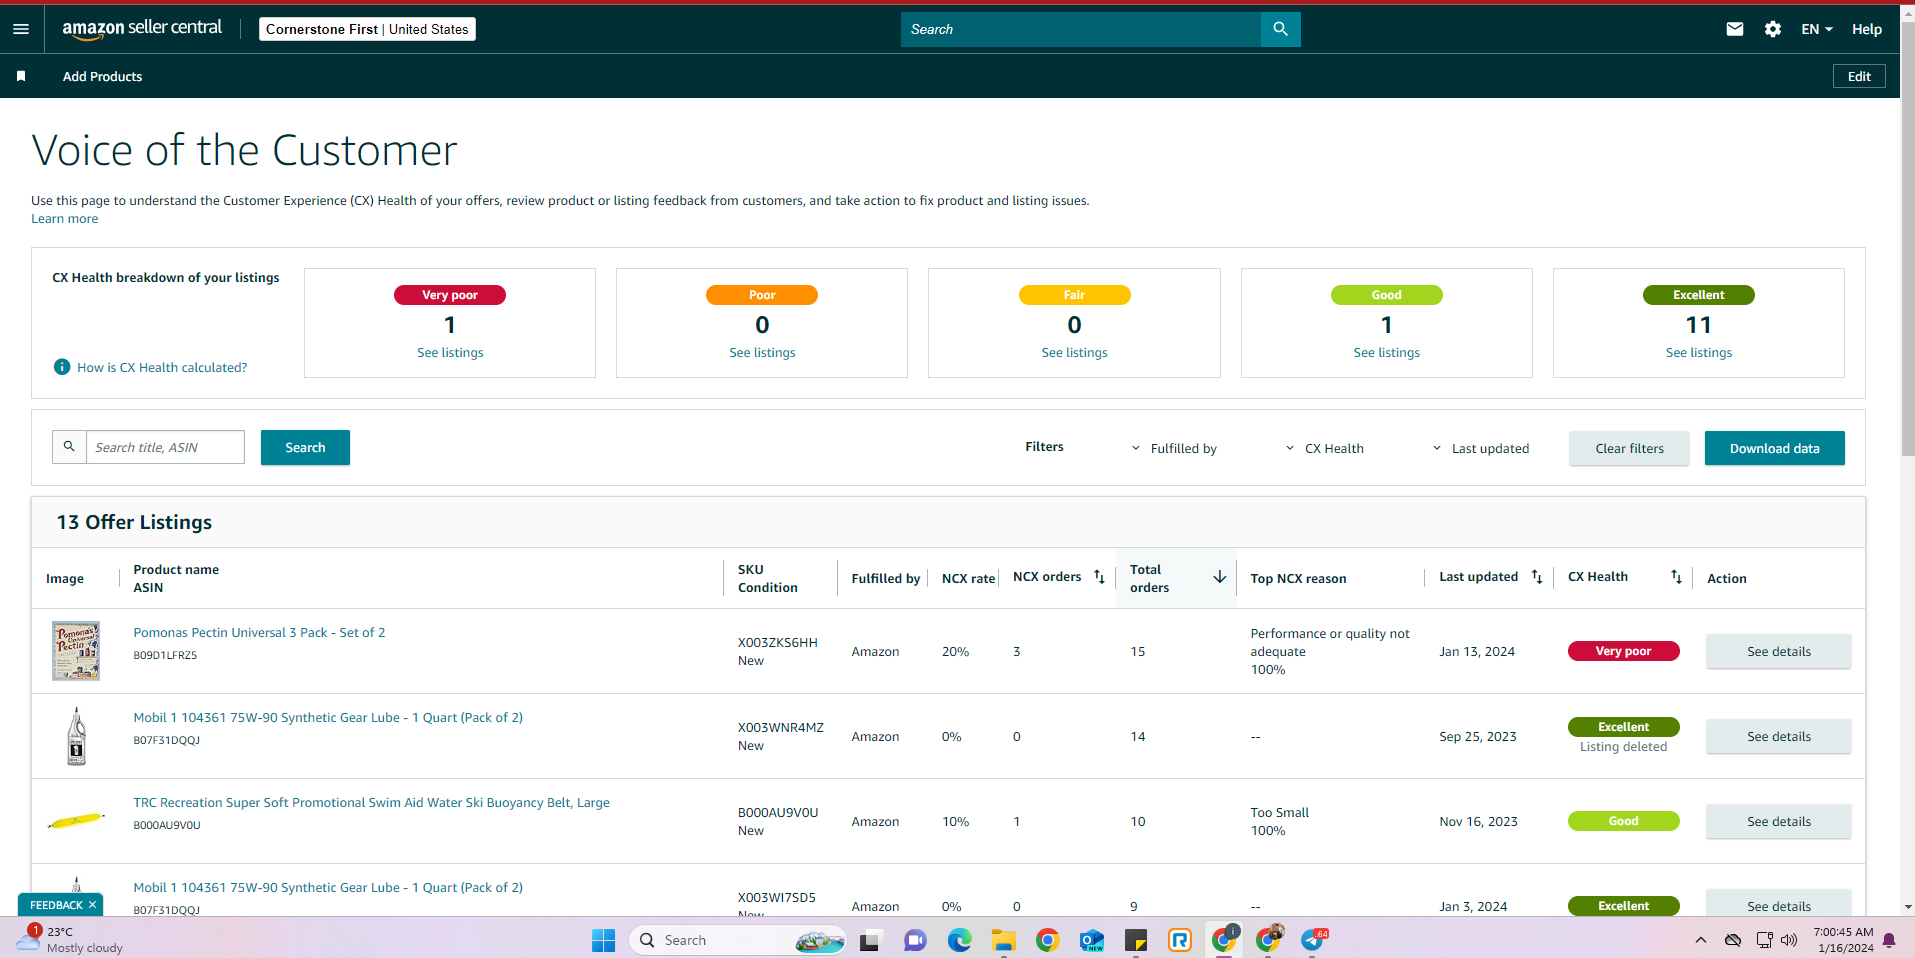Viewport: 1915px width, 958px height.
Task: Open the weather widget showing 23°C
Action: click(x=70, y=940)
